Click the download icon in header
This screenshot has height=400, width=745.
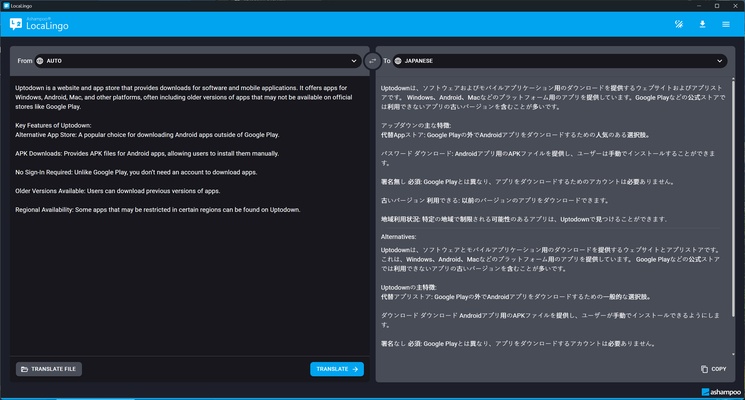click(x=702, y=24)
